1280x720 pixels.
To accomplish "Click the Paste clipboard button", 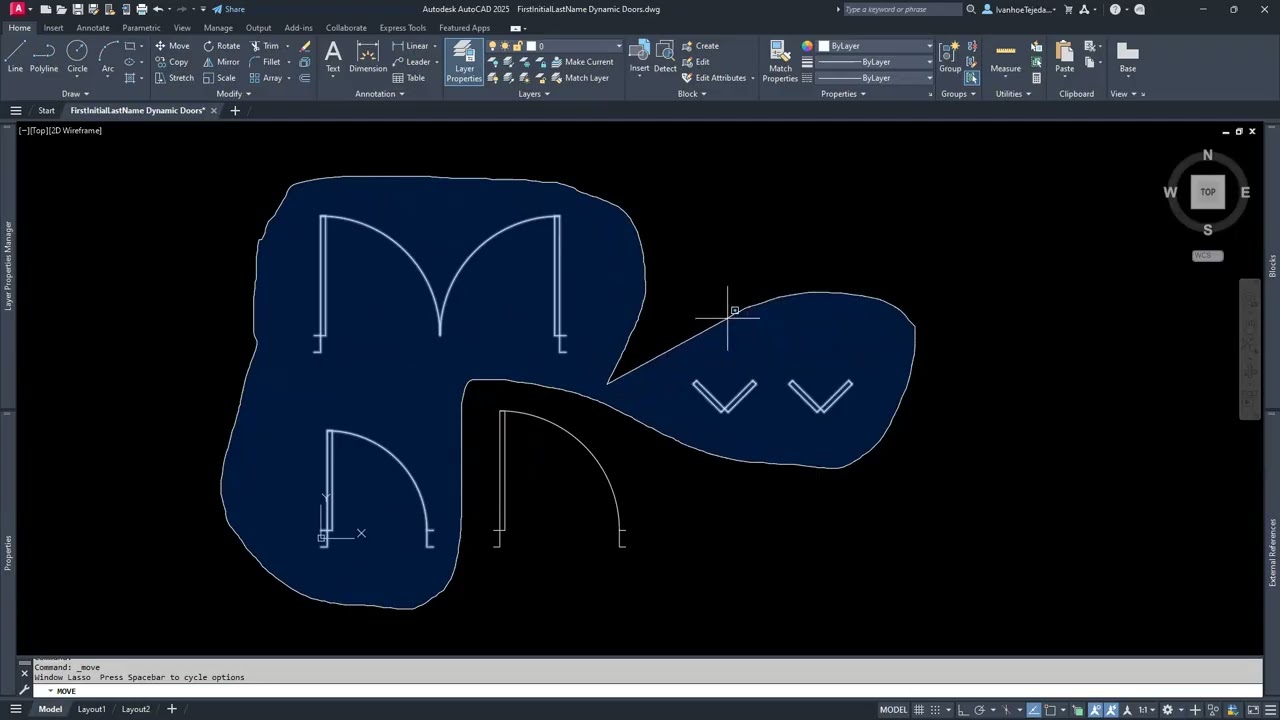I will [x=1064, y=56].
